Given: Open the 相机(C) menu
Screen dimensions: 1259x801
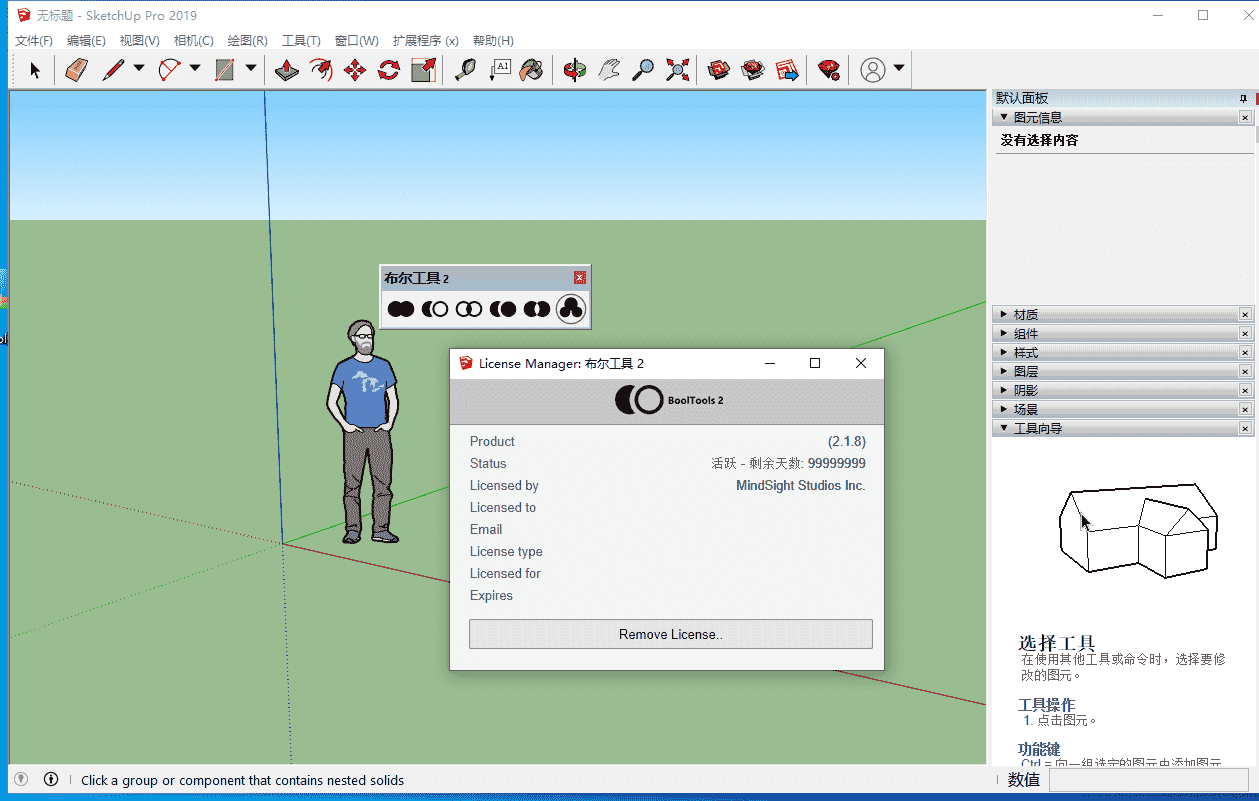Looking at the screenshot, I should click(193, 41).
